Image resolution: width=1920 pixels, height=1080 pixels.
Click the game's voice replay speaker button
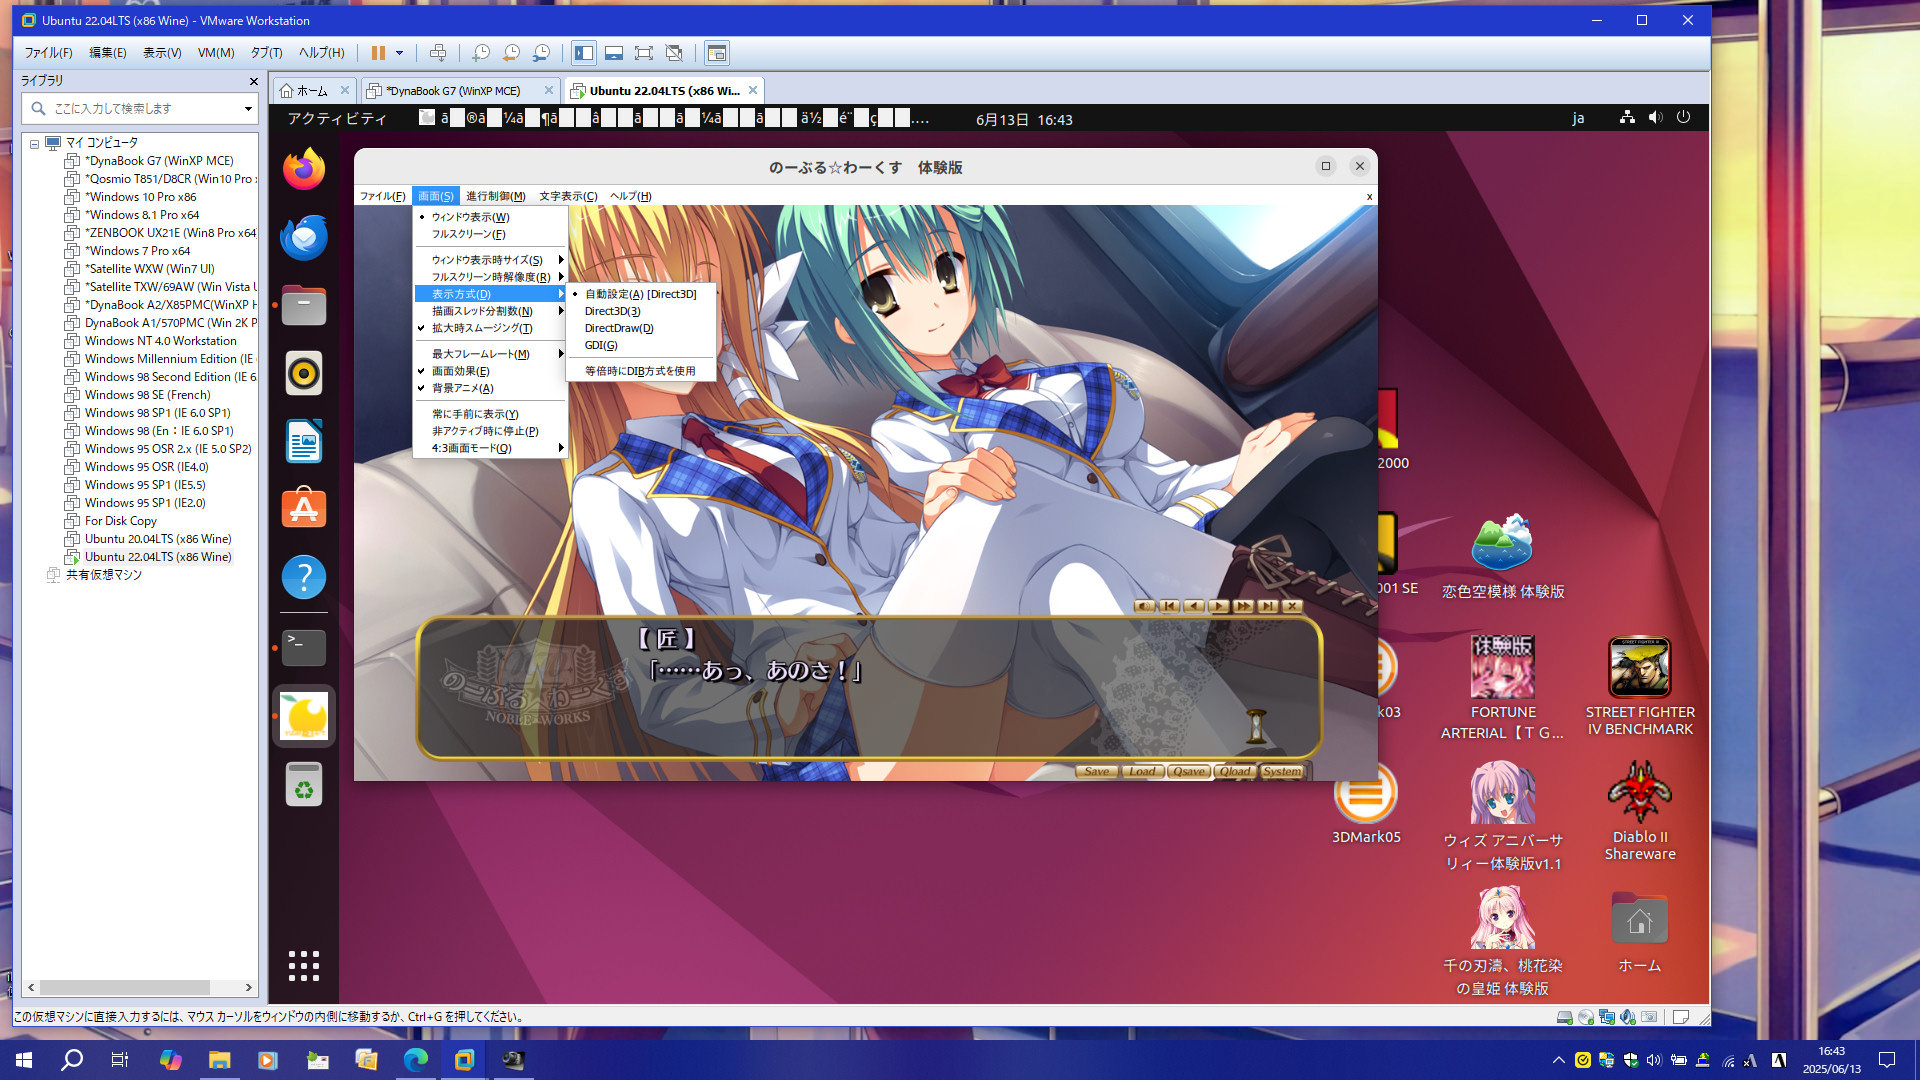[x=1145, y=606]
